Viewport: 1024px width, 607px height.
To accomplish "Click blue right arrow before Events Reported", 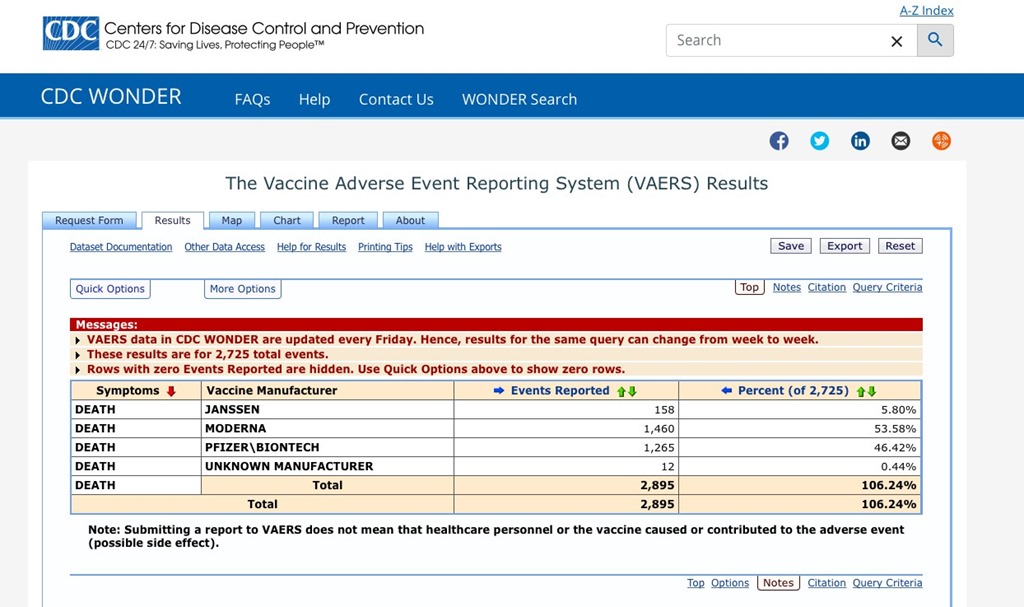I will point(499,391).
